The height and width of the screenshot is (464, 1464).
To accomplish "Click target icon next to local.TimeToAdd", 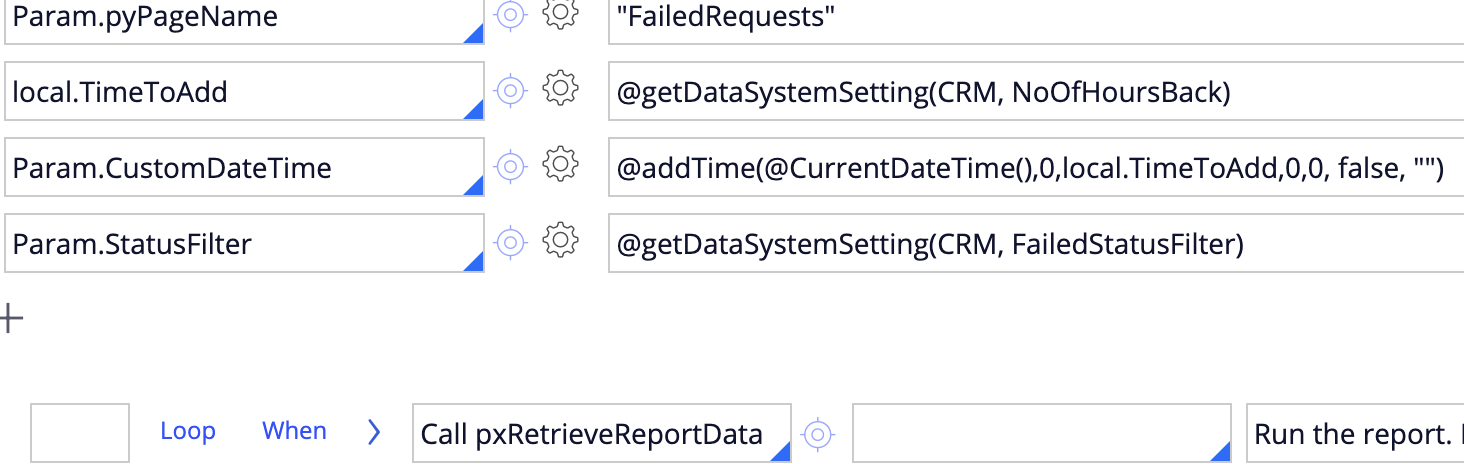I will [511, 90].
